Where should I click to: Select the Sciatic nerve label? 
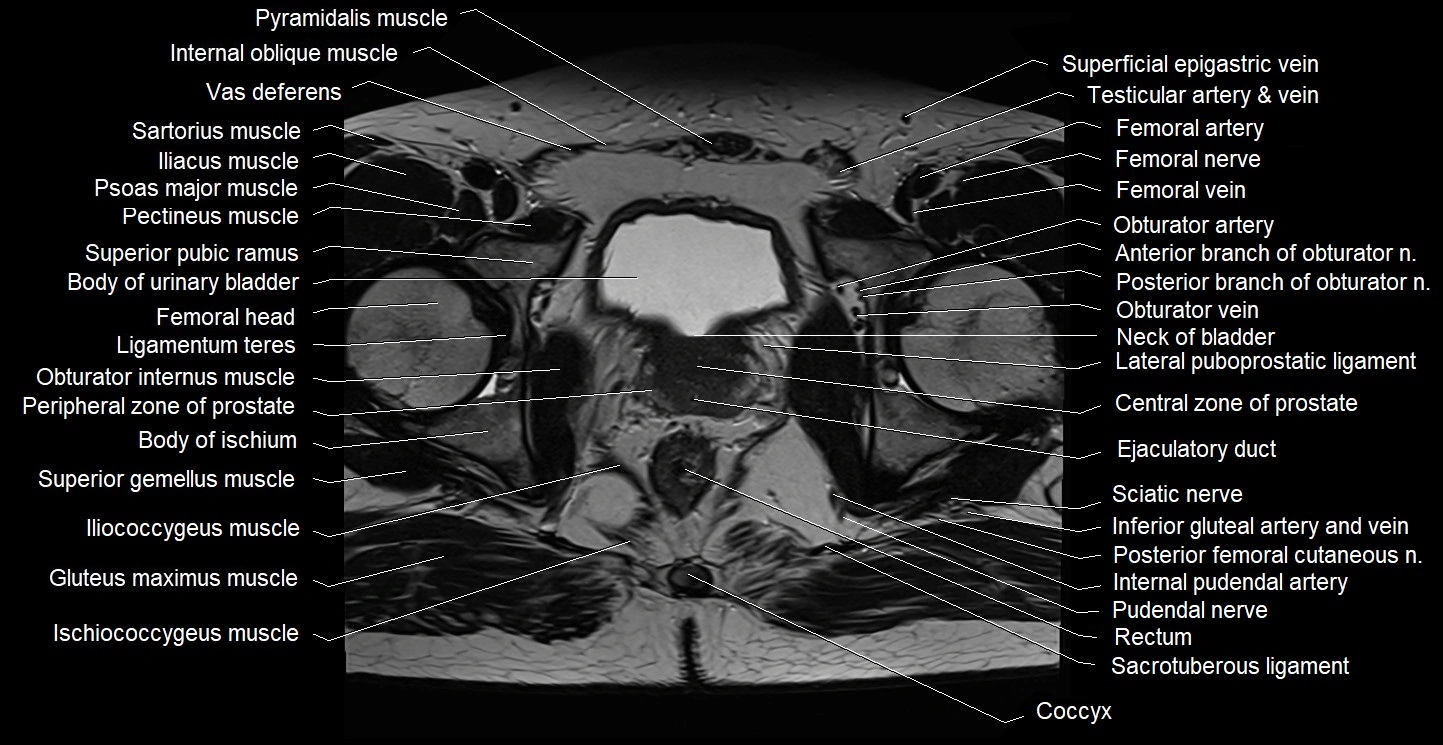1177,494
